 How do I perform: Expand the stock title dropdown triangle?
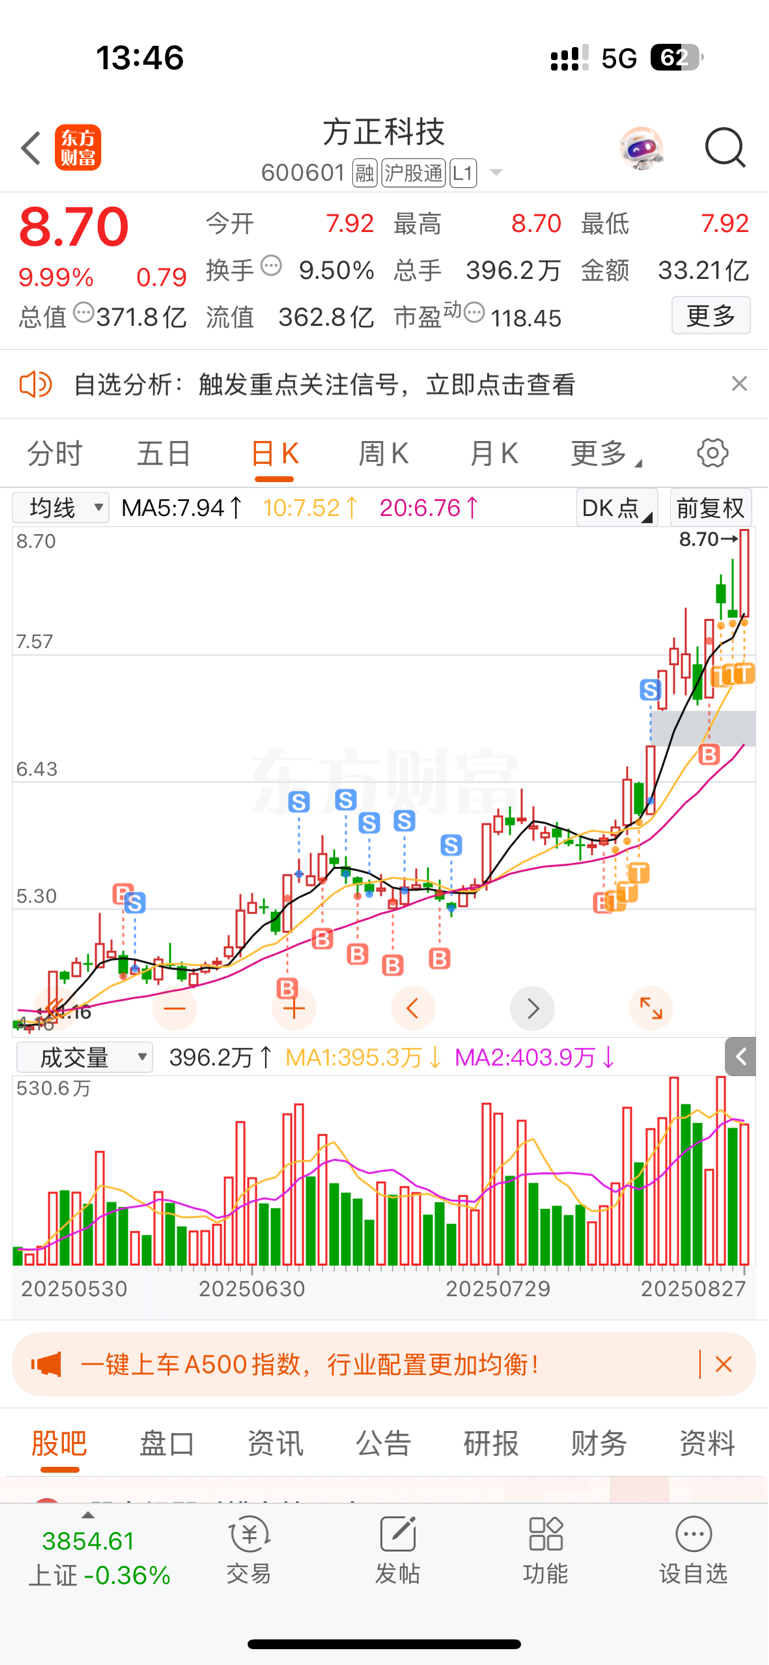coord(495,174)
